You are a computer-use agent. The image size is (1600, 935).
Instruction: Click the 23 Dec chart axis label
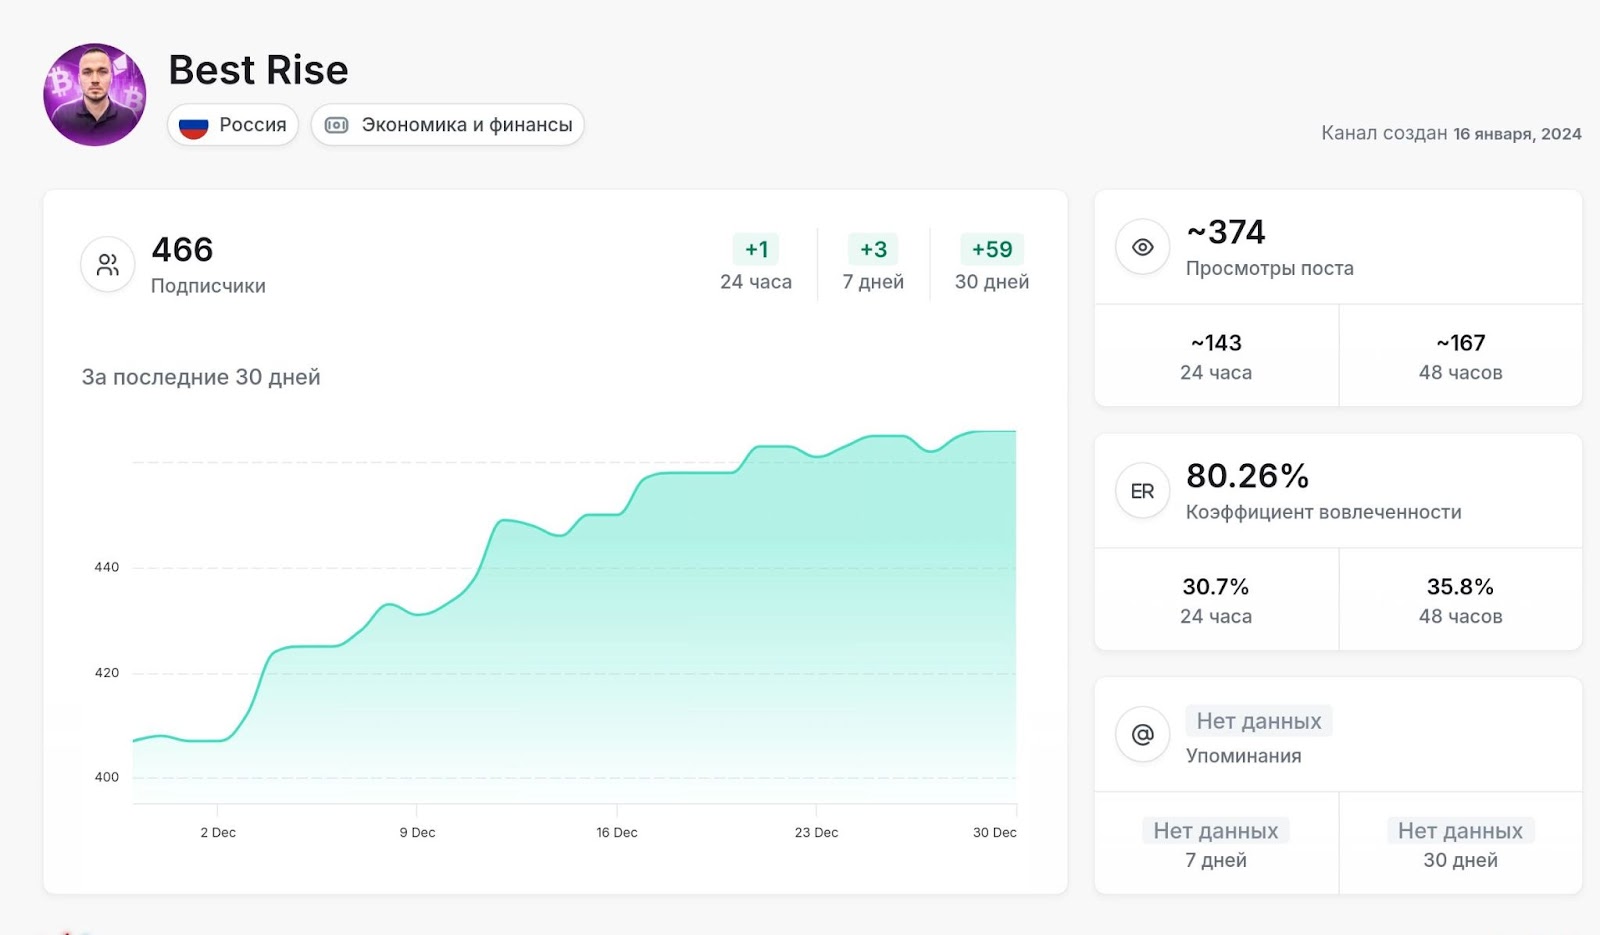[817, 832]
